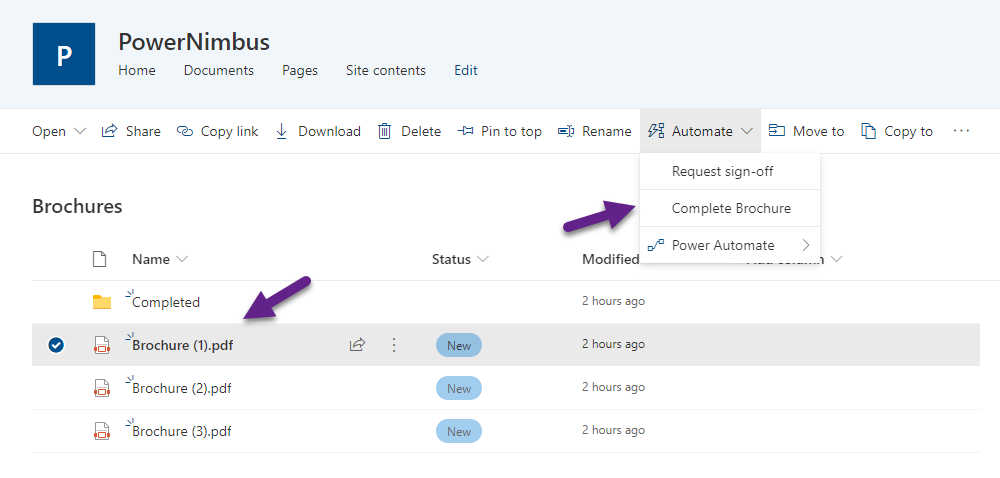Click the PowerNimbus site logo tile
The width and height of the screenshot is (1000, 478).
point(64,54)
